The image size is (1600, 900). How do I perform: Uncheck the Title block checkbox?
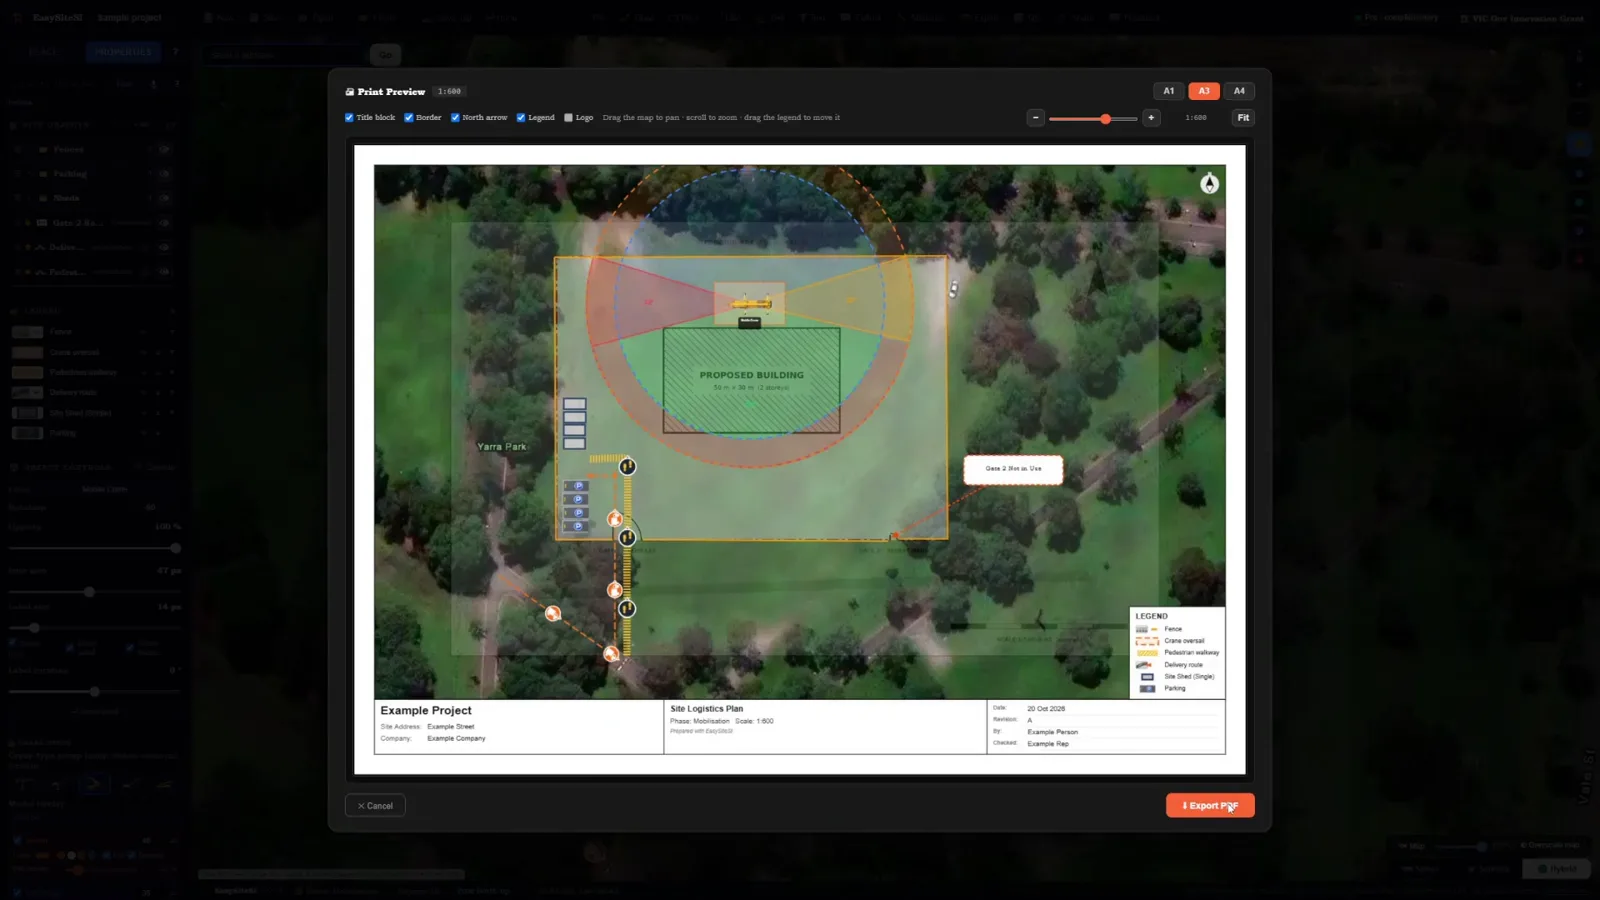(x=349, y=118)
